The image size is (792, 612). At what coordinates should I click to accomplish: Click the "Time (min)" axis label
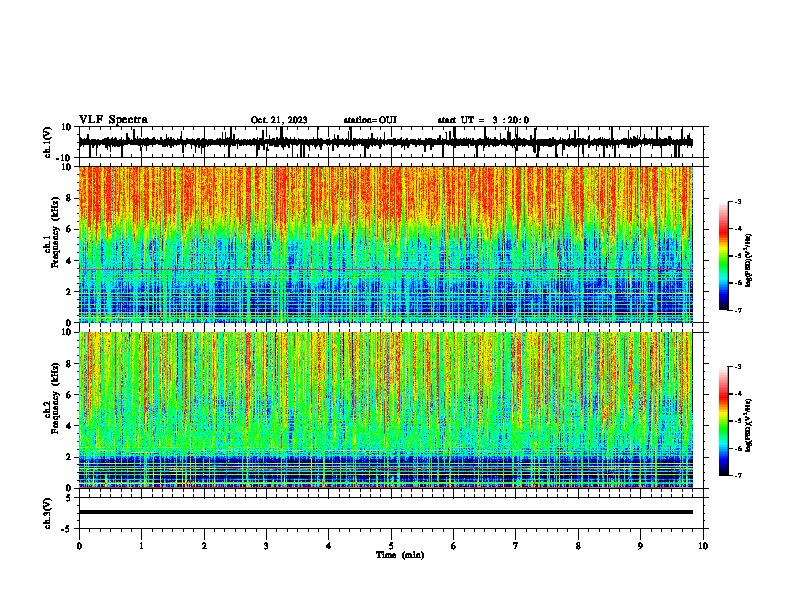tap(400, 555)
